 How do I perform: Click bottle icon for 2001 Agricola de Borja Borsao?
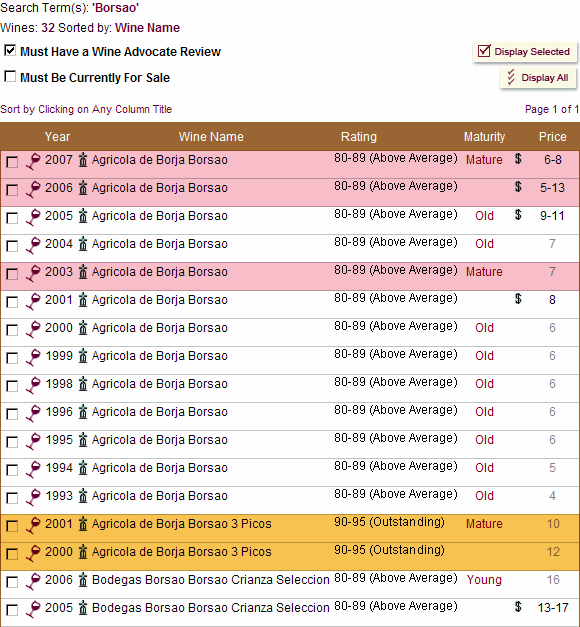pos(83,300)
